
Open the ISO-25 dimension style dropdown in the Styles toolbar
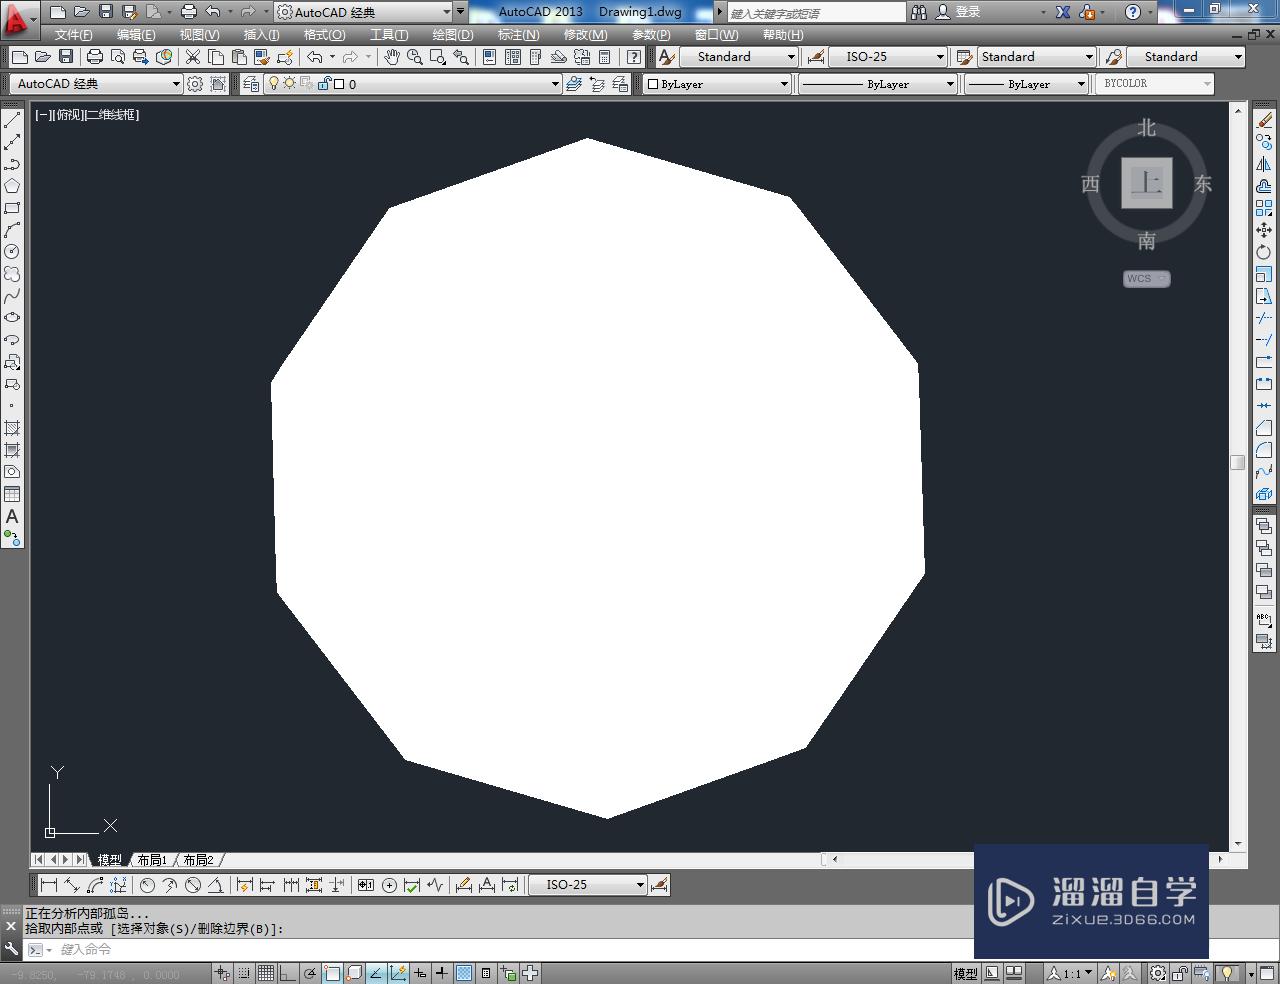887,57
